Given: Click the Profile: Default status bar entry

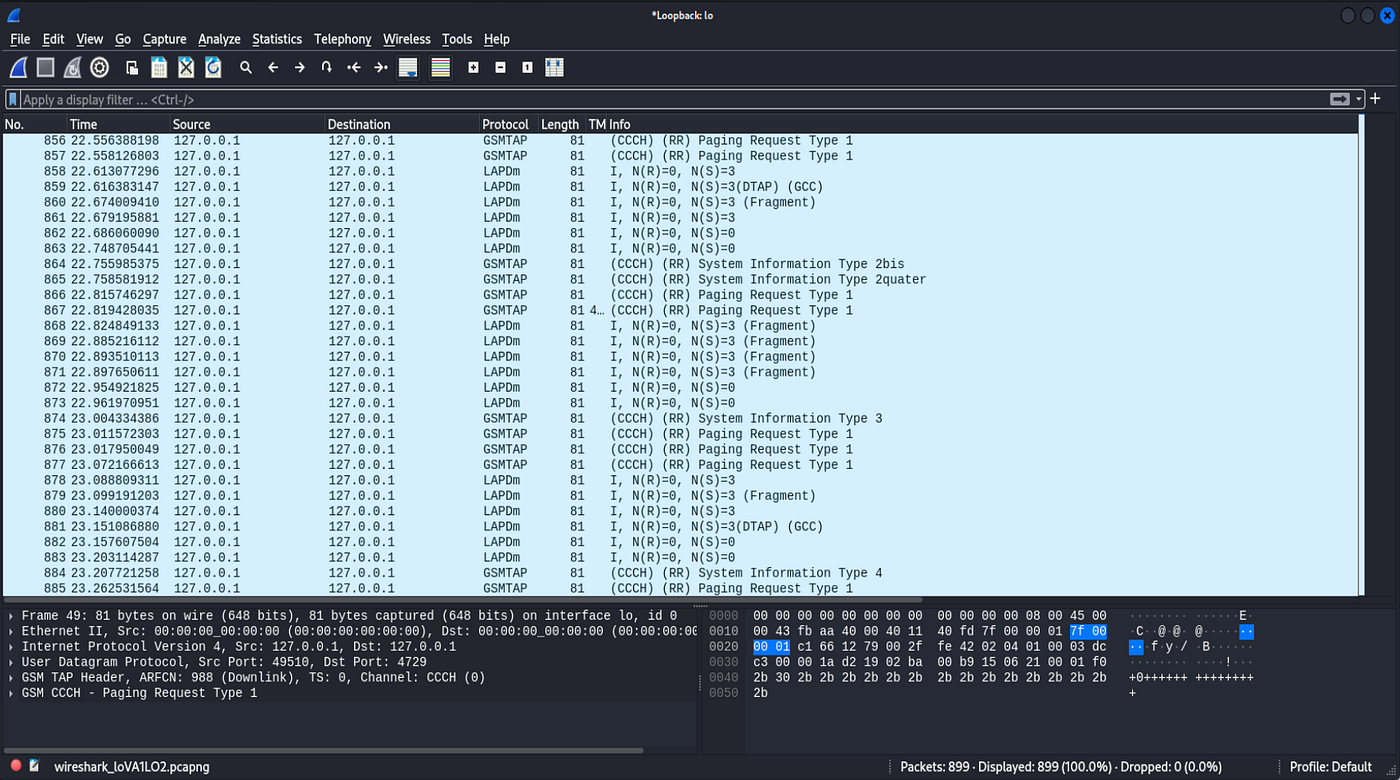Looking at the screenshot, I should point(1330,766).
